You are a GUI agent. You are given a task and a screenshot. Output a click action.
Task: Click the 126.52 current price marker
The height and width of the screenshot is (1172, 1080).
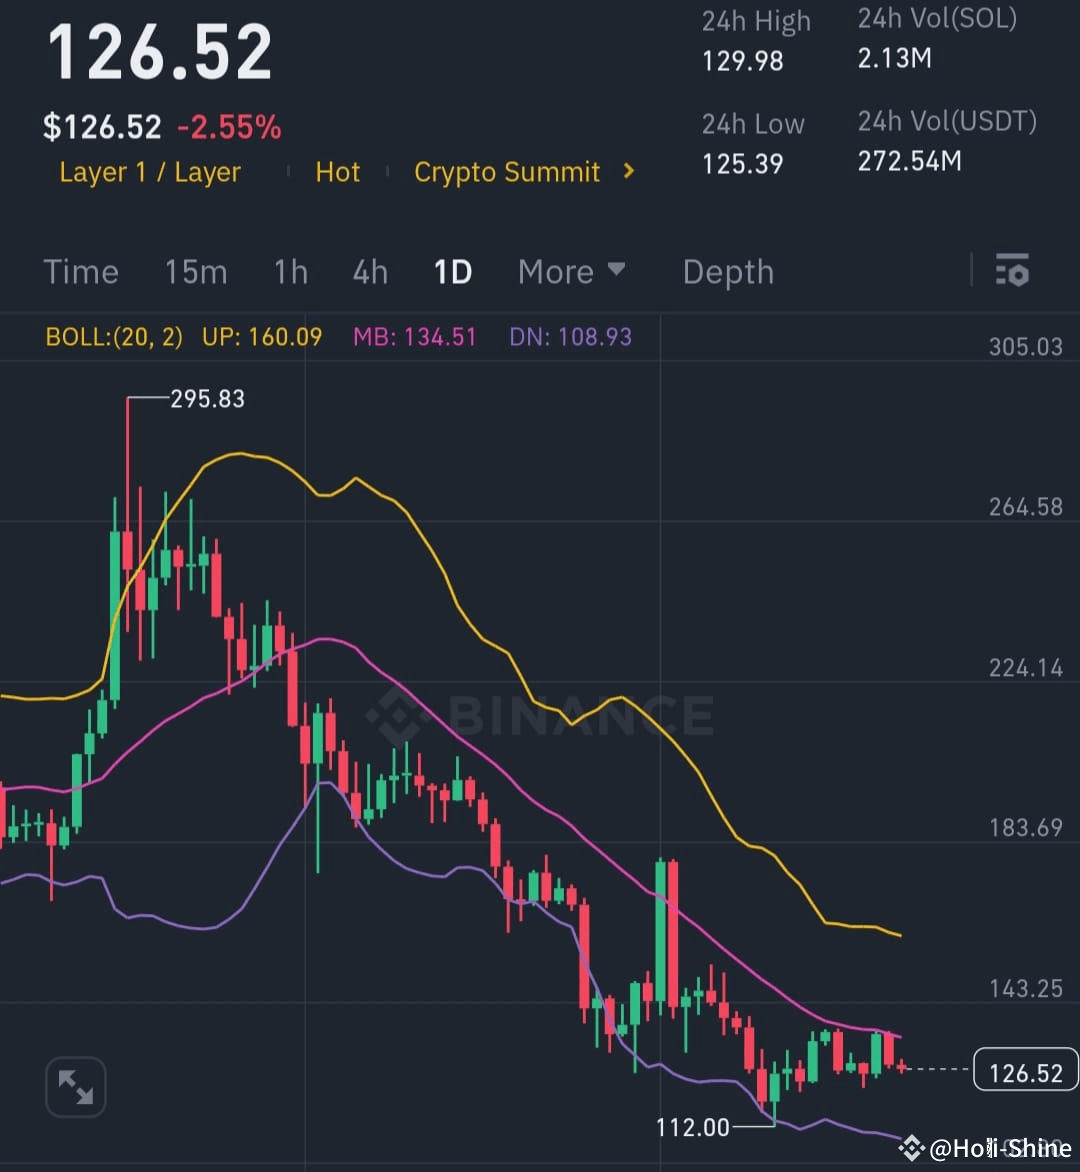click(1024, 1070)
